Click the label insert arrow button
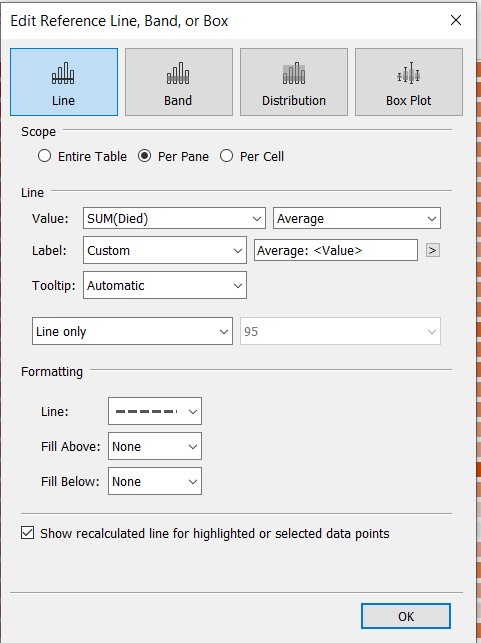This screenshot has width=481, height=643. point(433,250)
